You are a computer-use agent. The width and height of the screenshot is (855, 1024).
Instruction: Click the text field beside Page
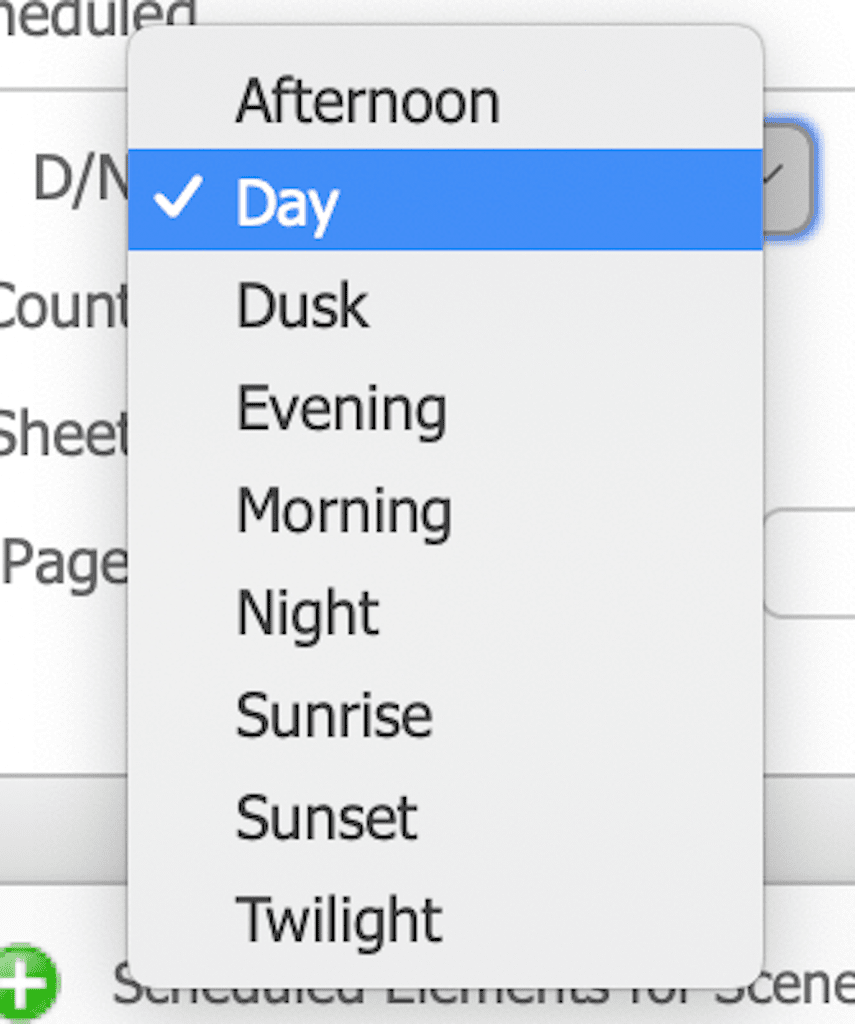tap(808, 562)
